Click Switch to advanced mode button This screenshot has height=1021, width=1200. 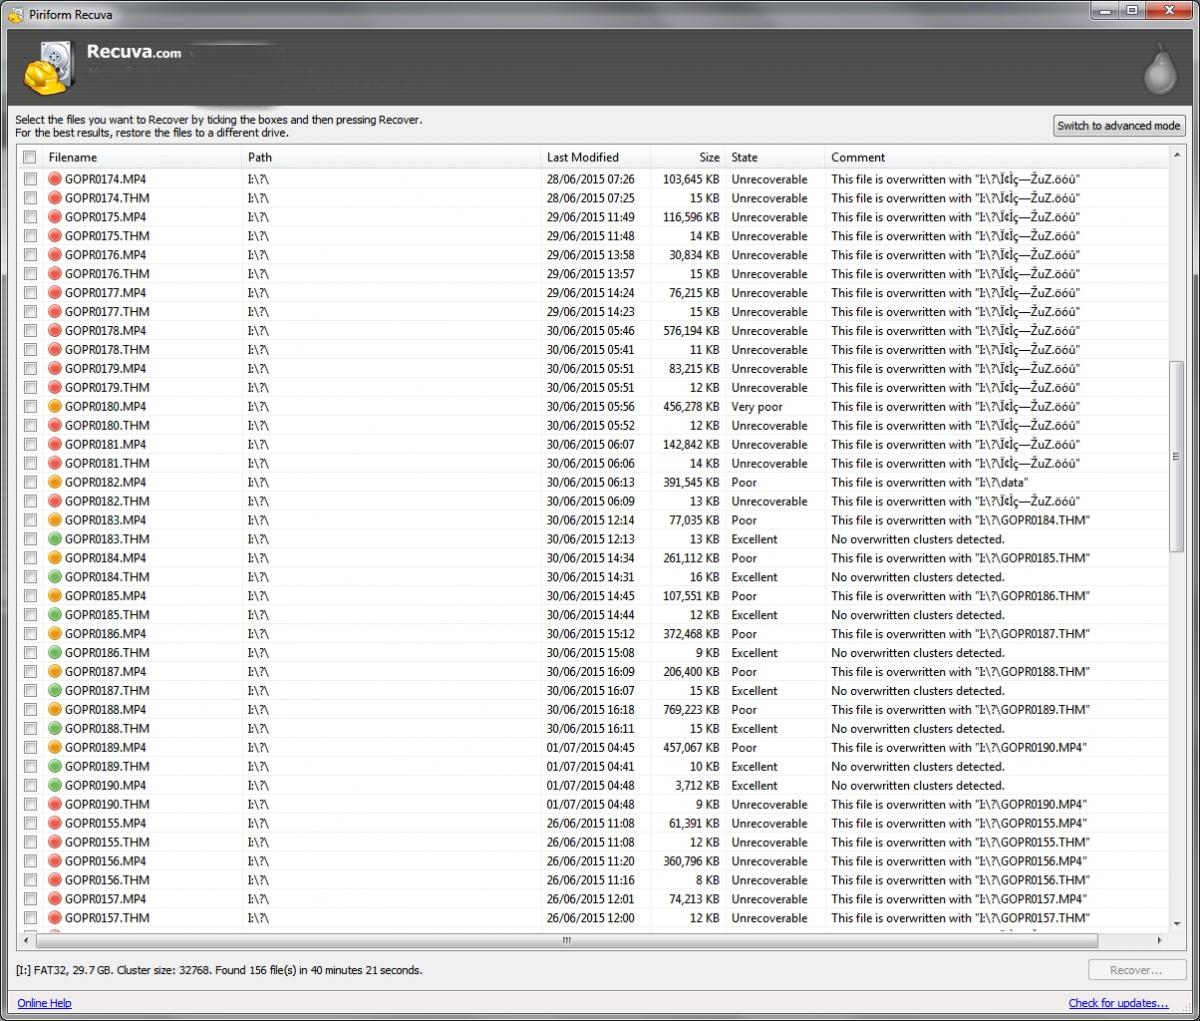coord(1119,126)
